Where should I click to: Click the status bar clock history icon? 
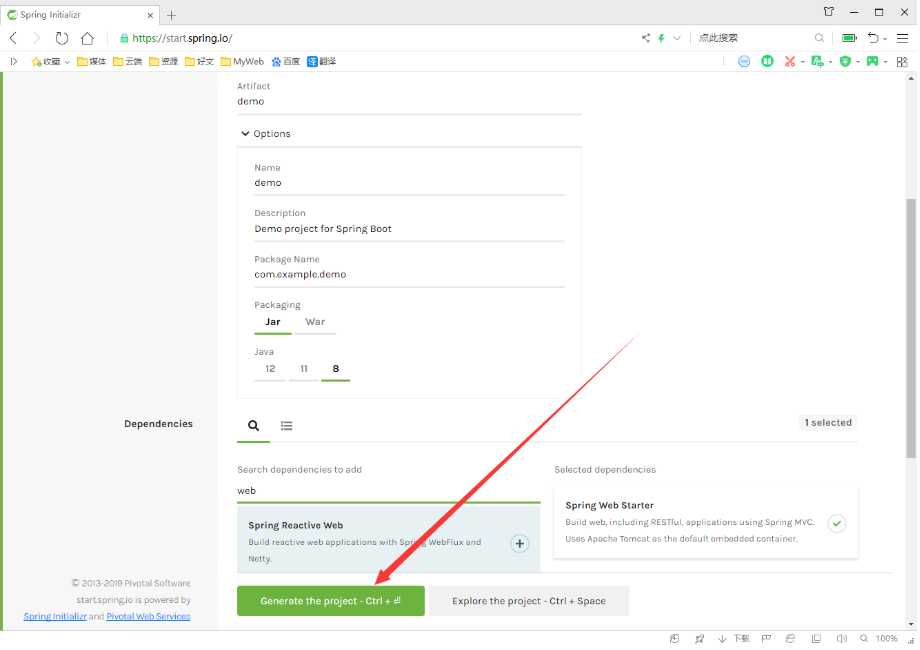tap(675, 639)
